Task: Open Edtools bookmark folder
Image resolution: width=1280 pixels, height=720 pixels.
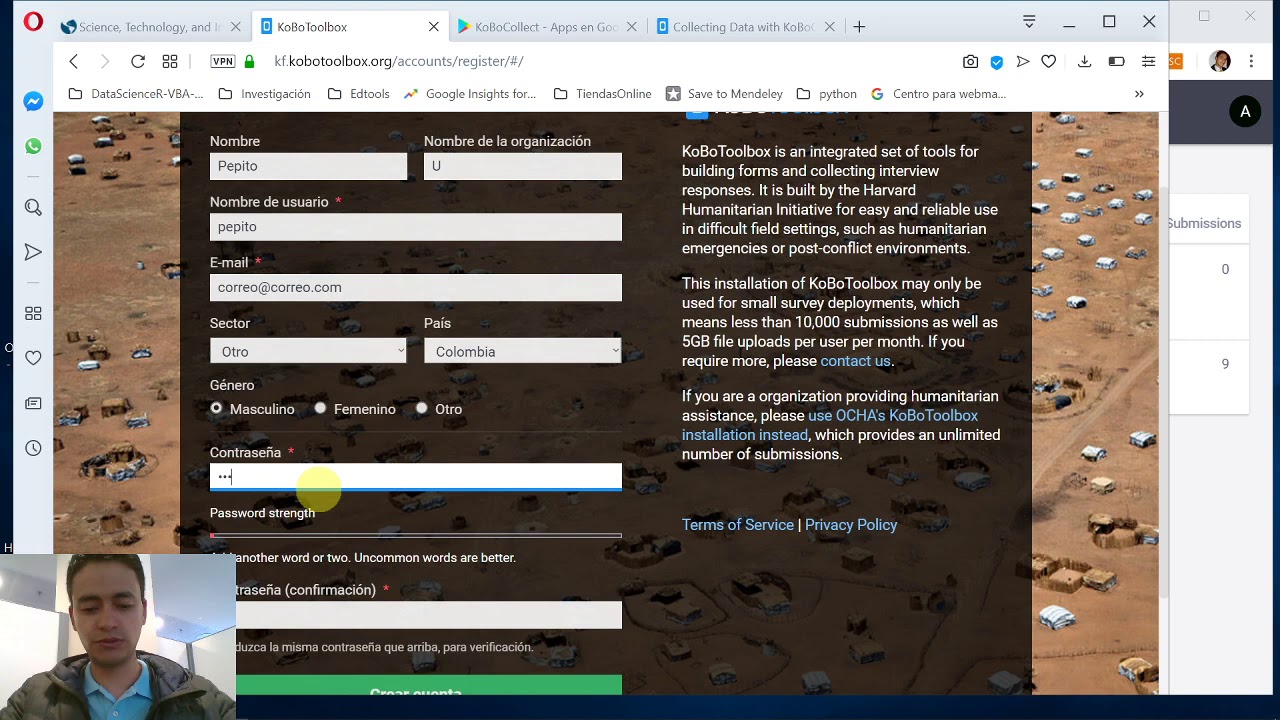Action: click(358, 94)
